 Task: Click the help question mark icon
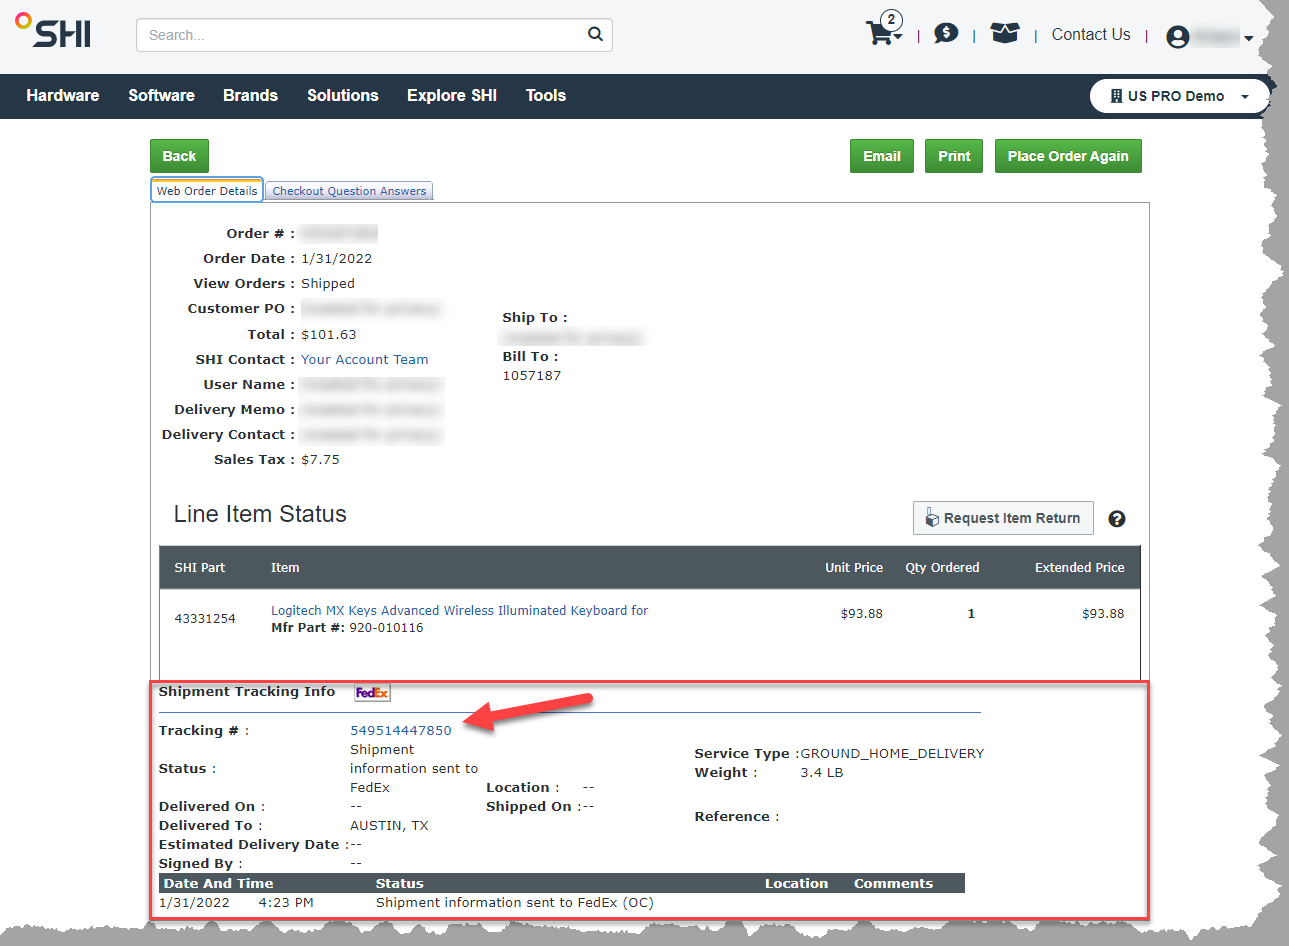click(1117, 519)
